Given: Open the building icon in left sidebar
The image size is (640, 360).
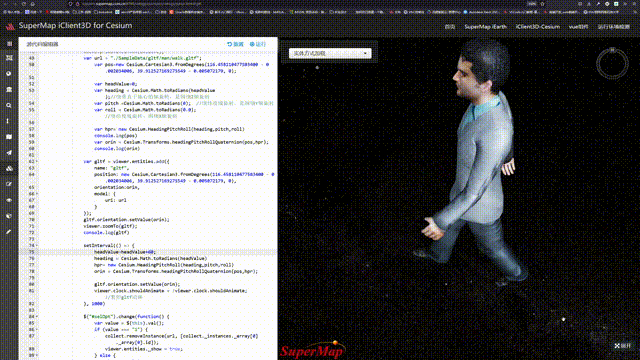Looking at the screenshot, I should 9,89.
